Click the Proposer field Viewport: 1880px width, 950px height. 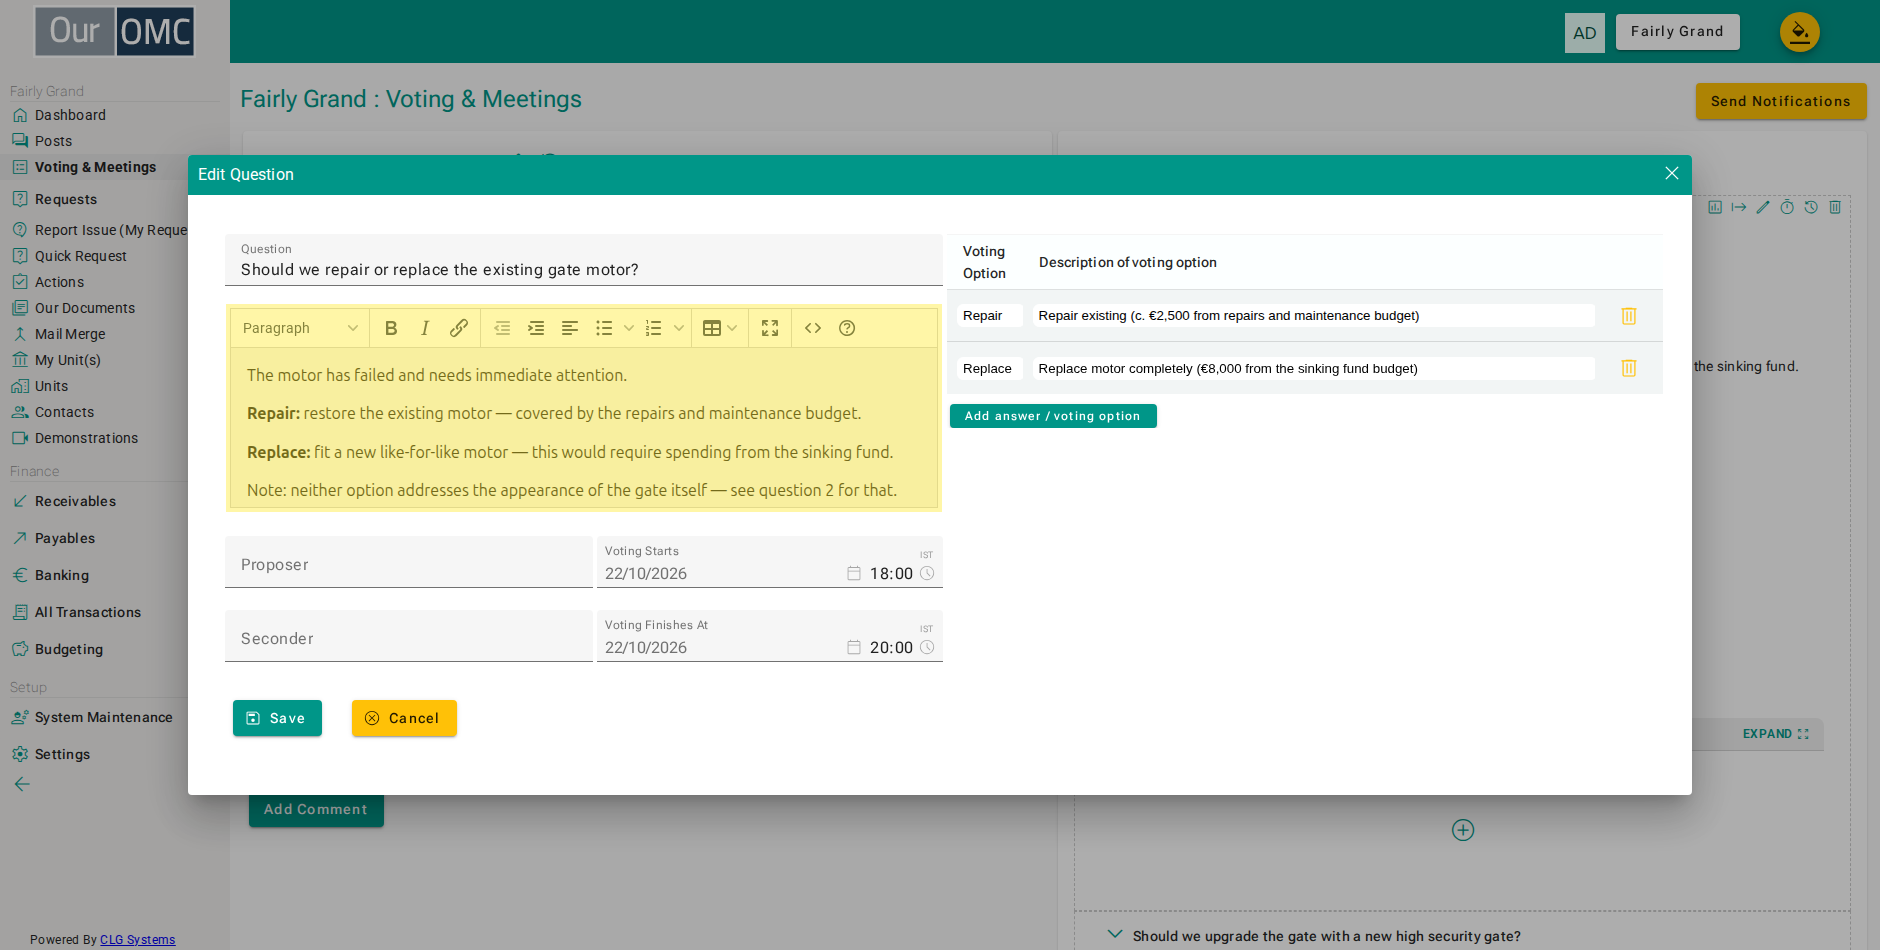tap(409, 562)
